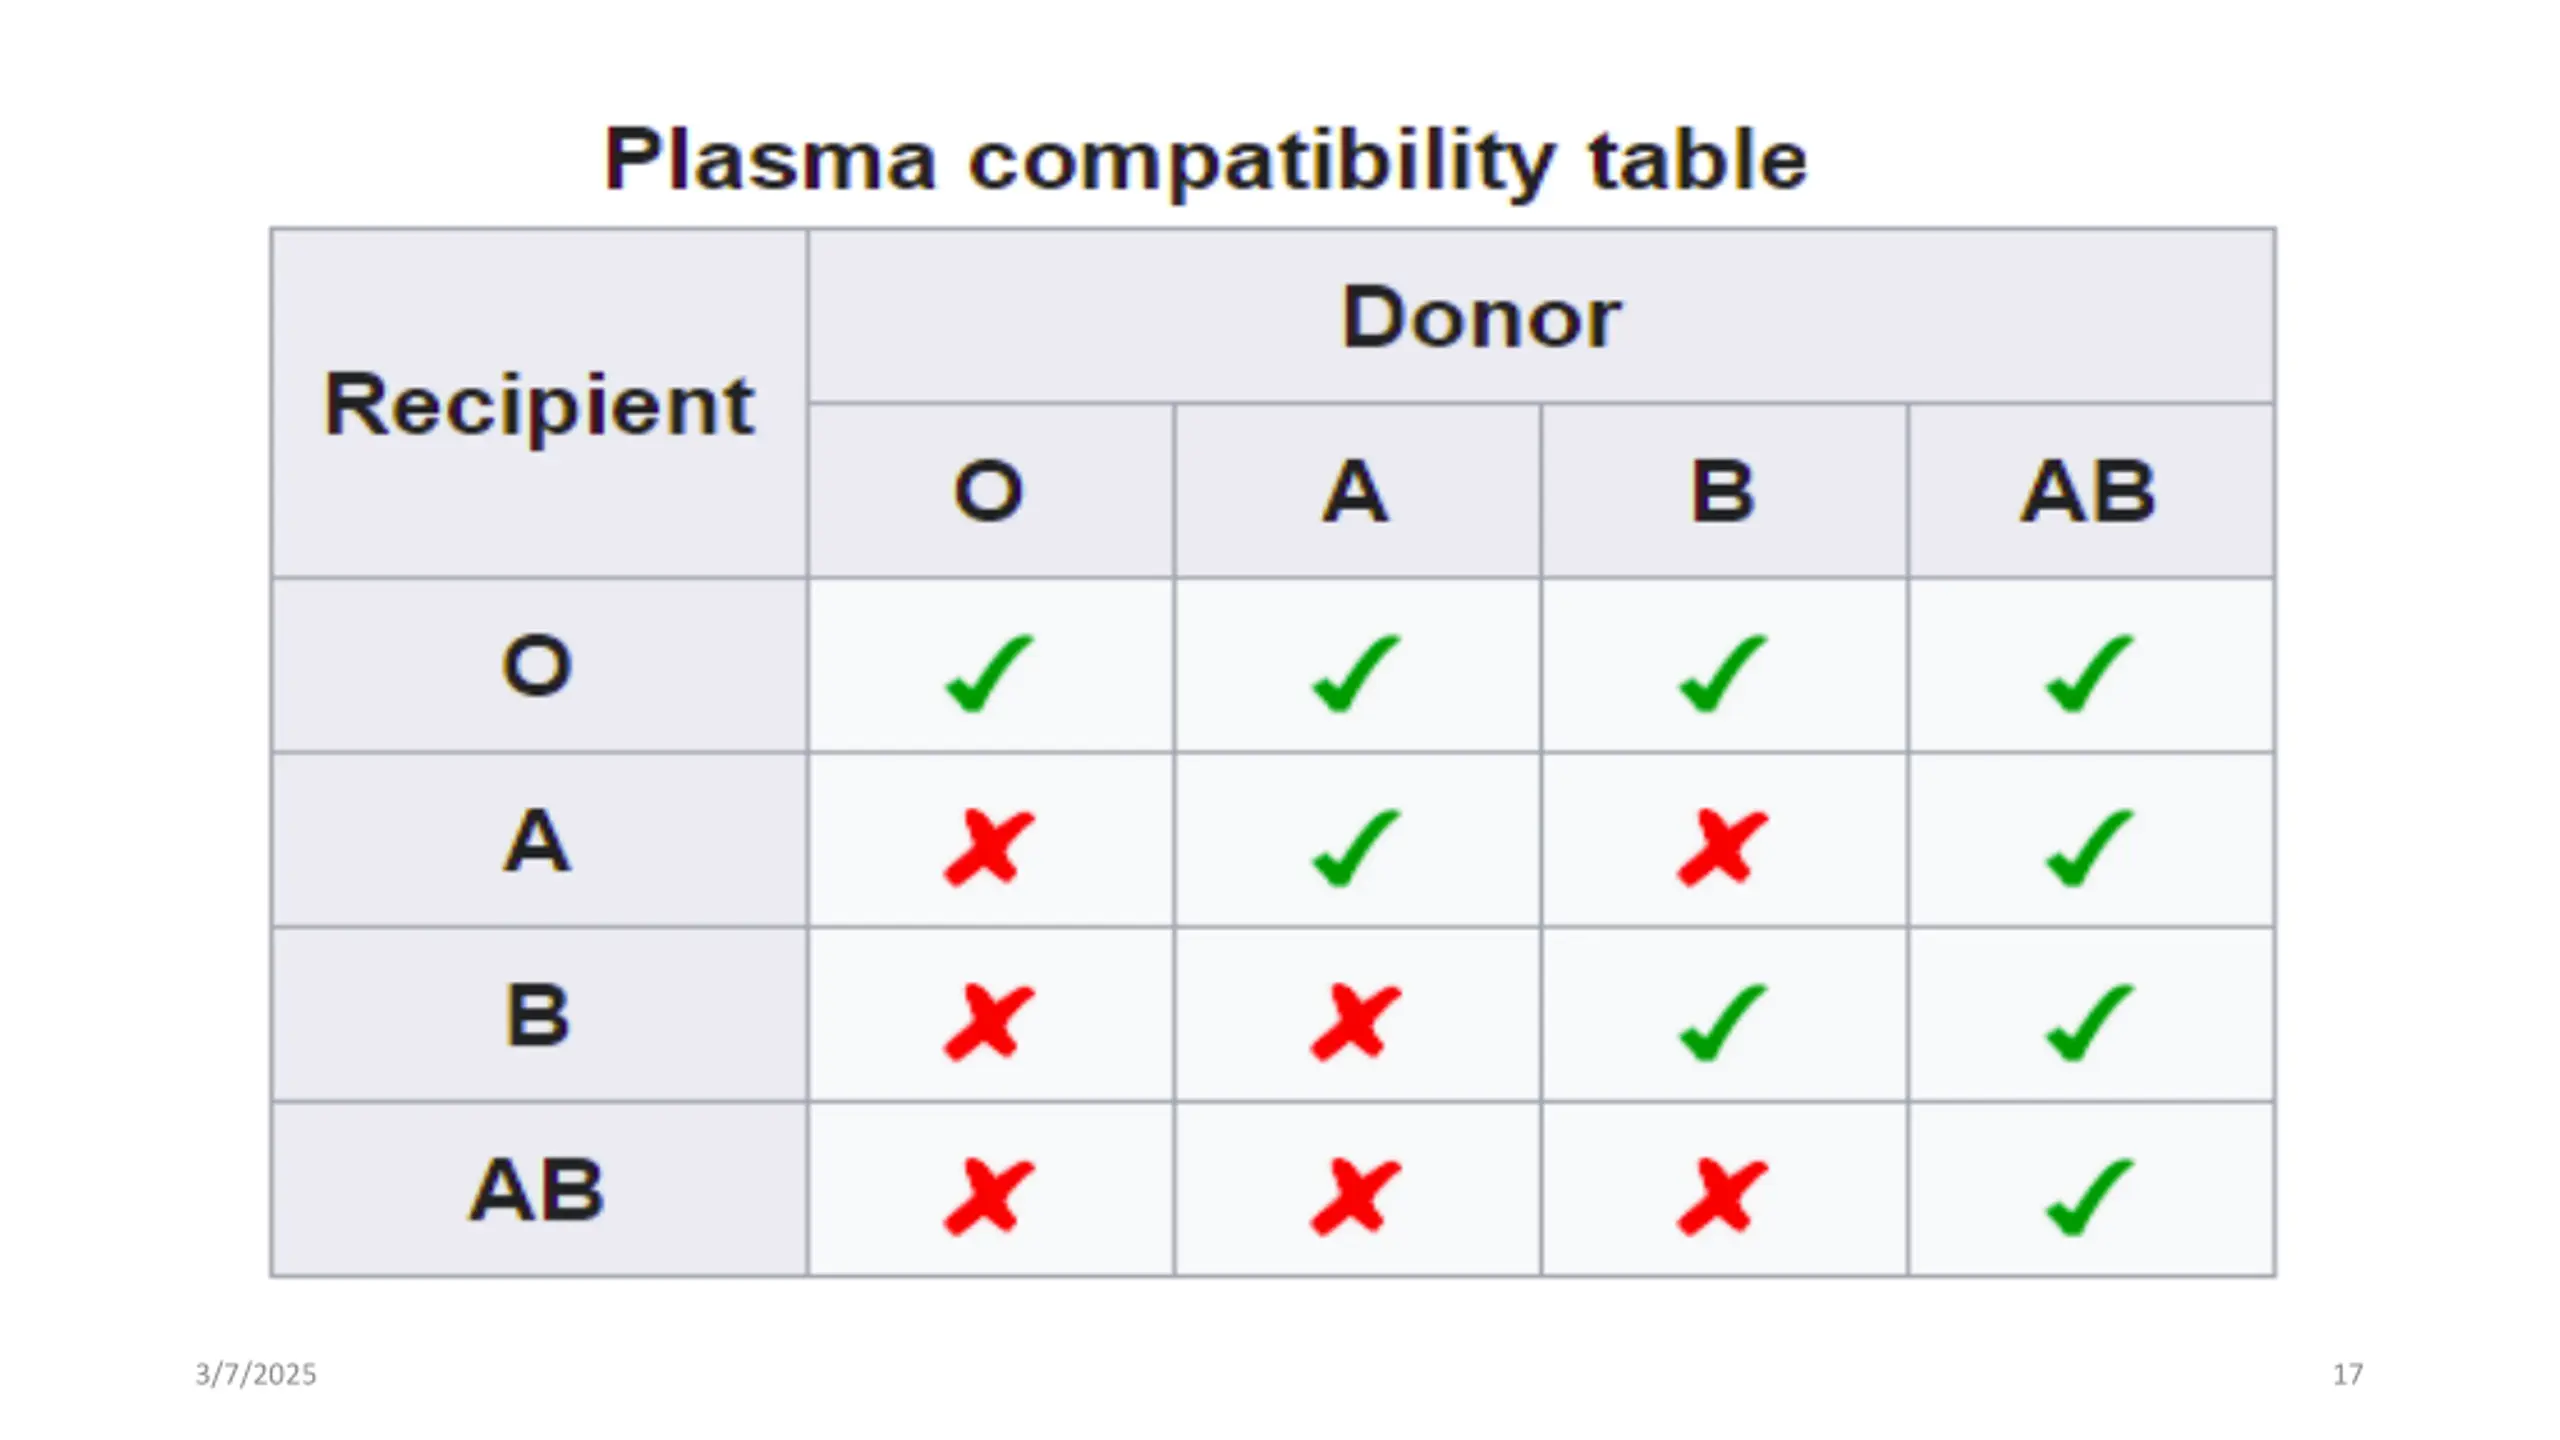
Task: Click the green check for recipient B, donor AB
Action: pos(2090,1022)
